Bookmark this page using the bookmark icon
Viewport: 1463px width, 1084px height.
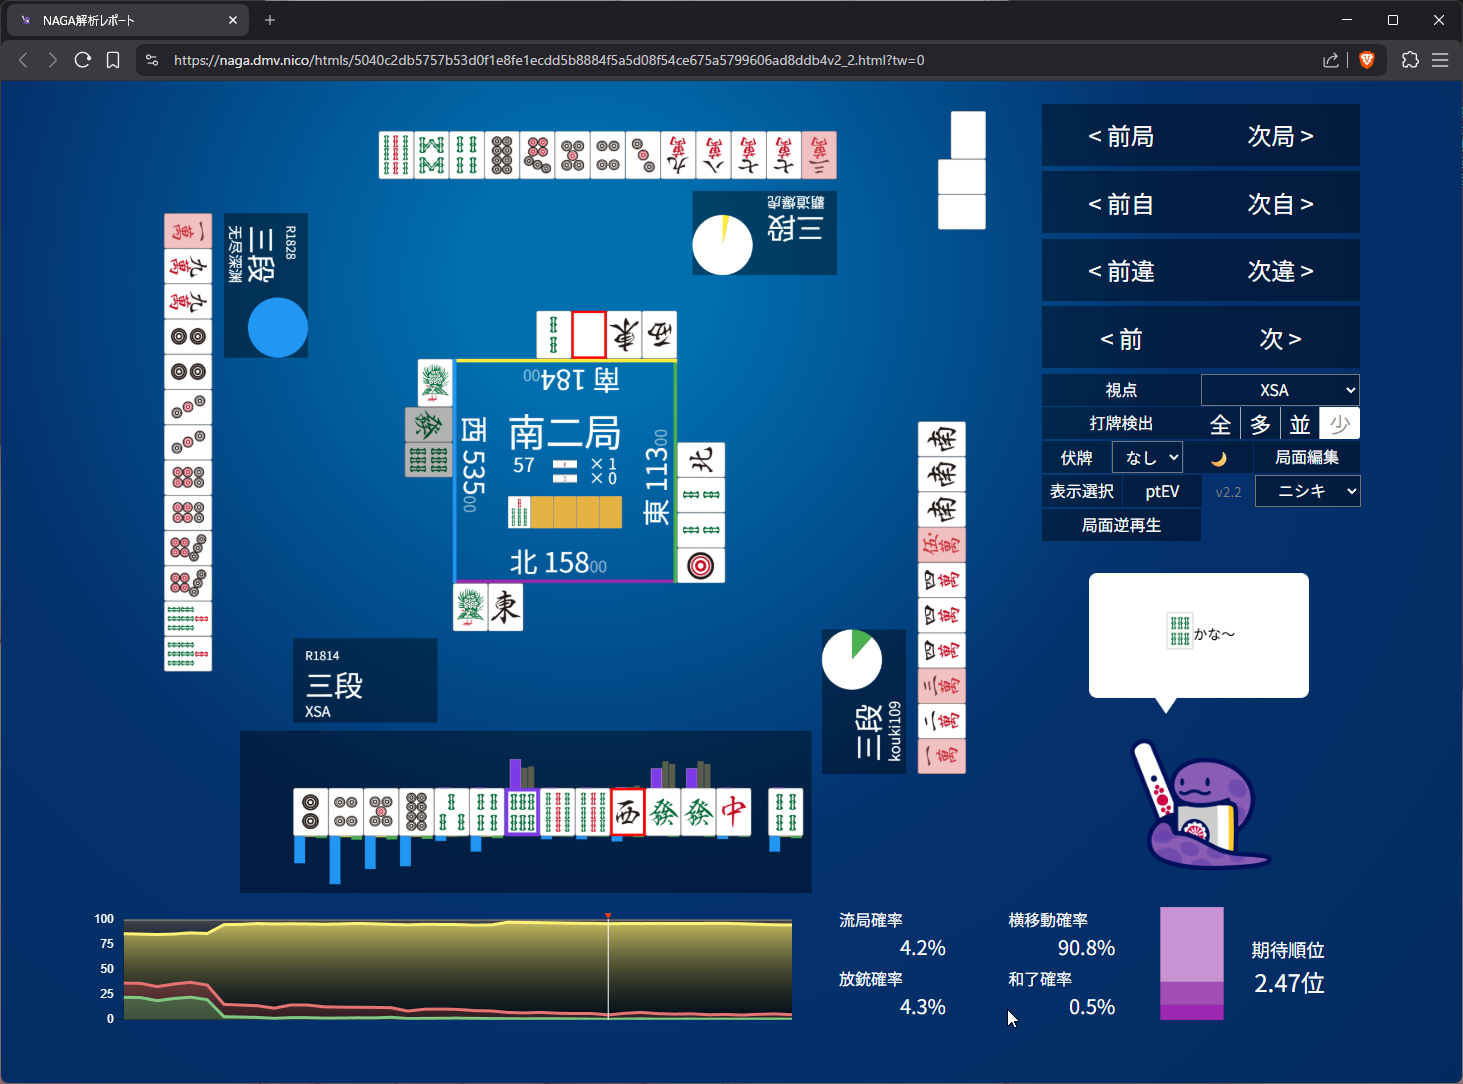113,60
